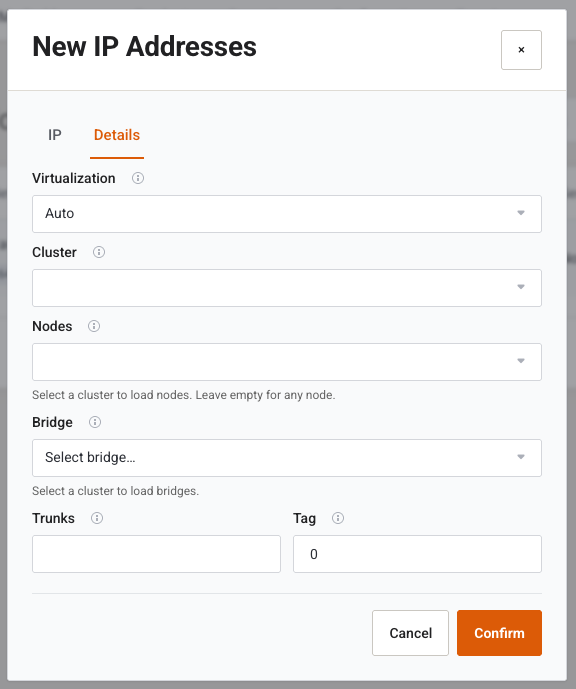Image resolution: width=576 pixels, height=689 pixels.
Task: Click the Tag input field showing 0
Action: point(417,554)
